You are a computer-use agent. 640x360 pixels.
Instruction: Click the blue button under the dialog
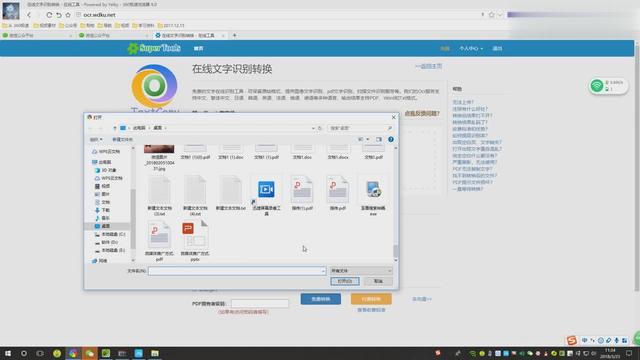(321, 299)
